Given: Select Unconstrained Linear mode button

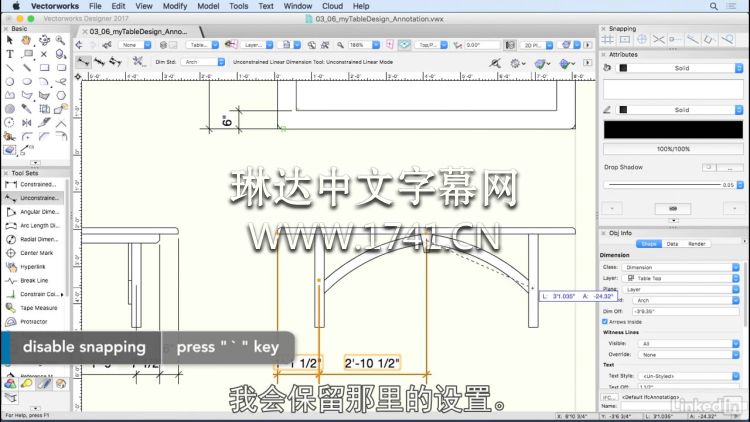Looking at the screenshot, I should point(83,62).
